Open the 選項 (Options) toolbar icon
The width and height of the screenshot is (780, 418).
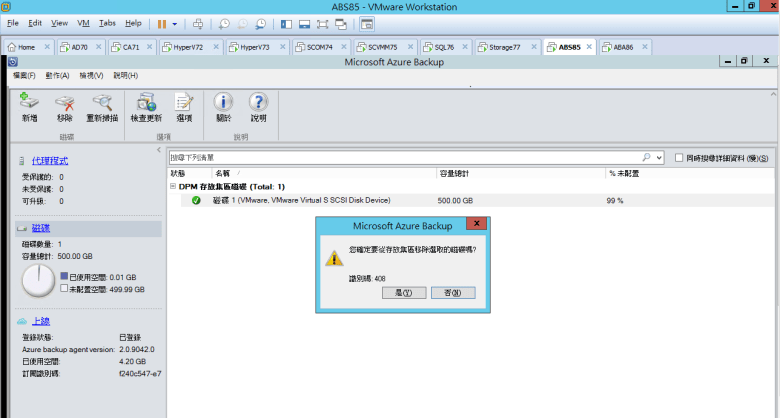point(184,103)
